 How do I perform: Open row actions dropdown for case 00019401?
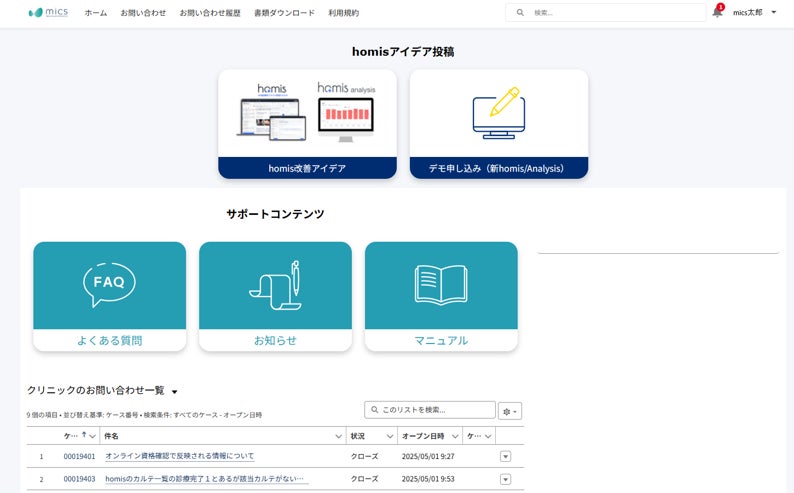point(505,456)
